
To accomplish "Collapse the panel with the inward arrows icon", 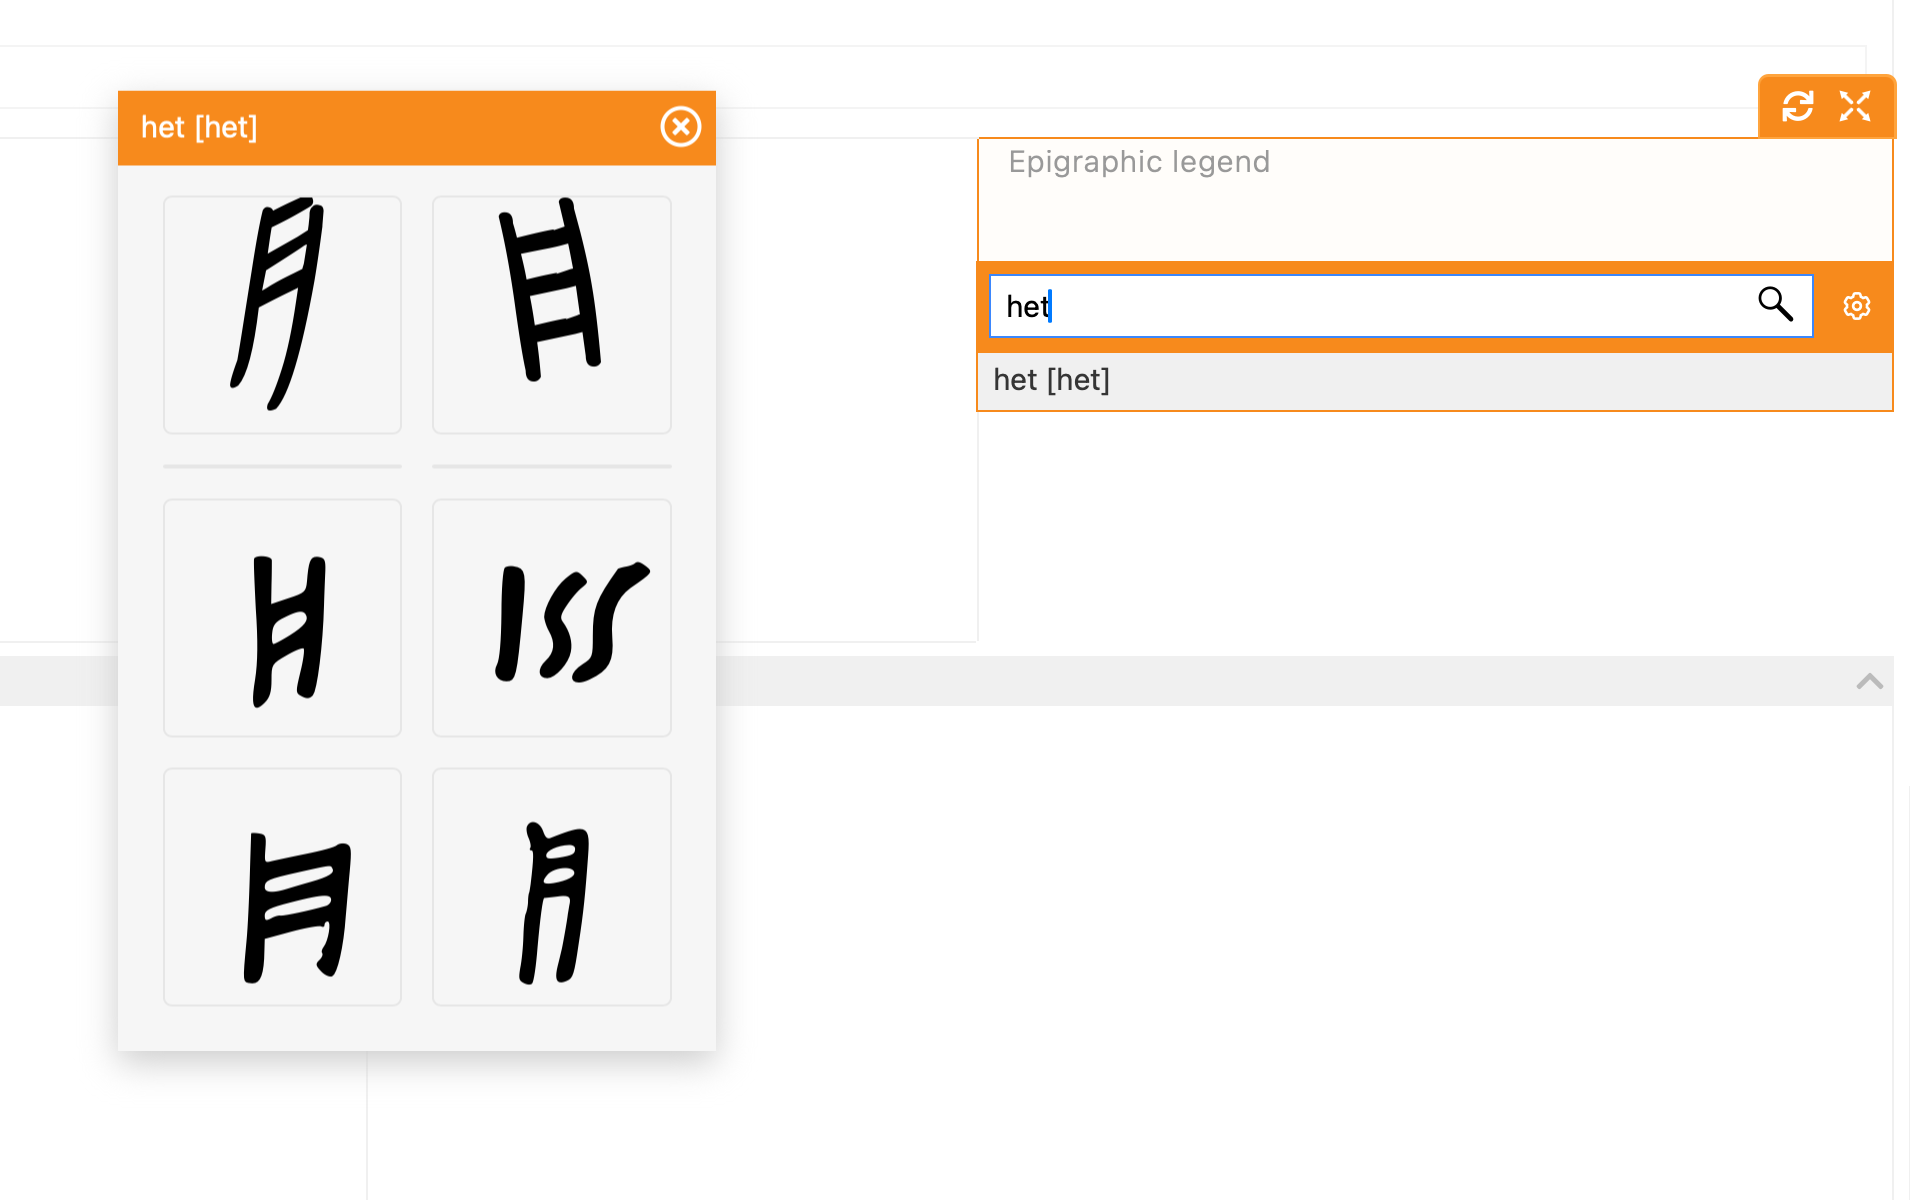I will click(1854, 106).
